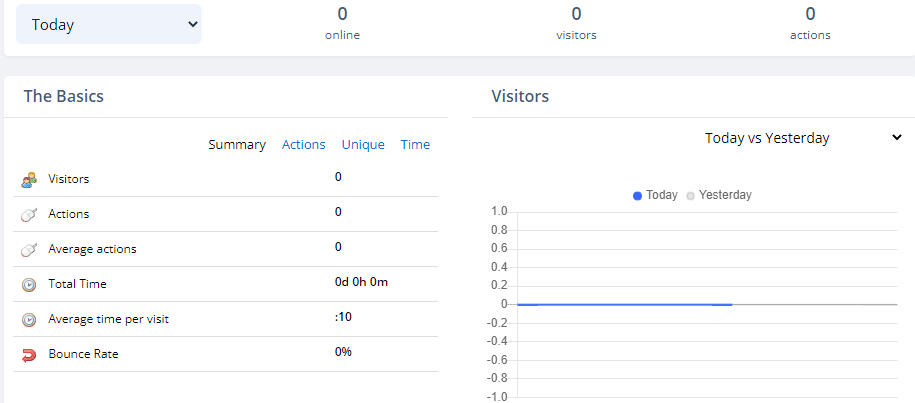Click the Visitors chart panel heading

click(520, 97)
